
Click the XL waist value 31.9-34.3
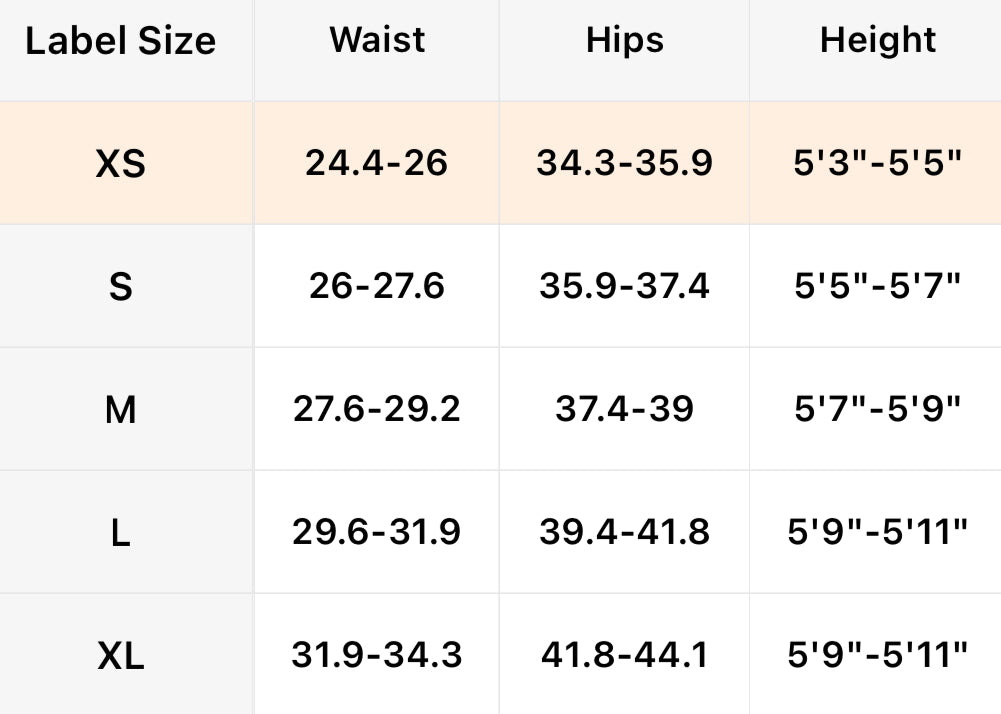(x=377, y=655)
